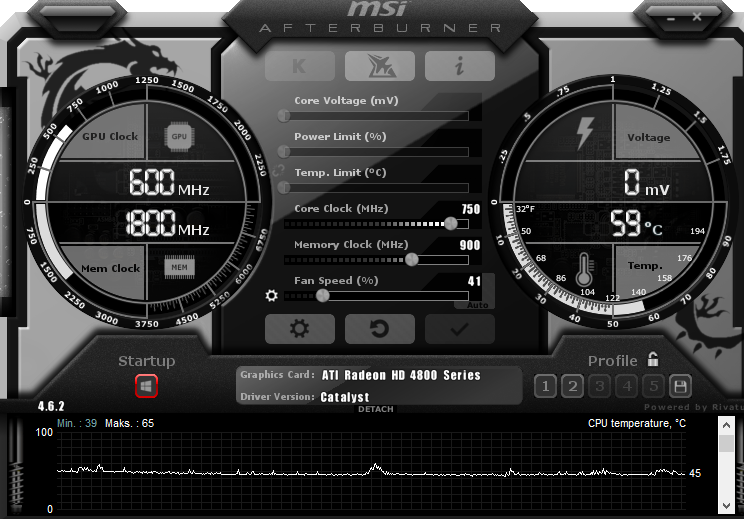Close the Afterburner window
The height and width of the screenshot is (519, 744).
pos(697,17)
